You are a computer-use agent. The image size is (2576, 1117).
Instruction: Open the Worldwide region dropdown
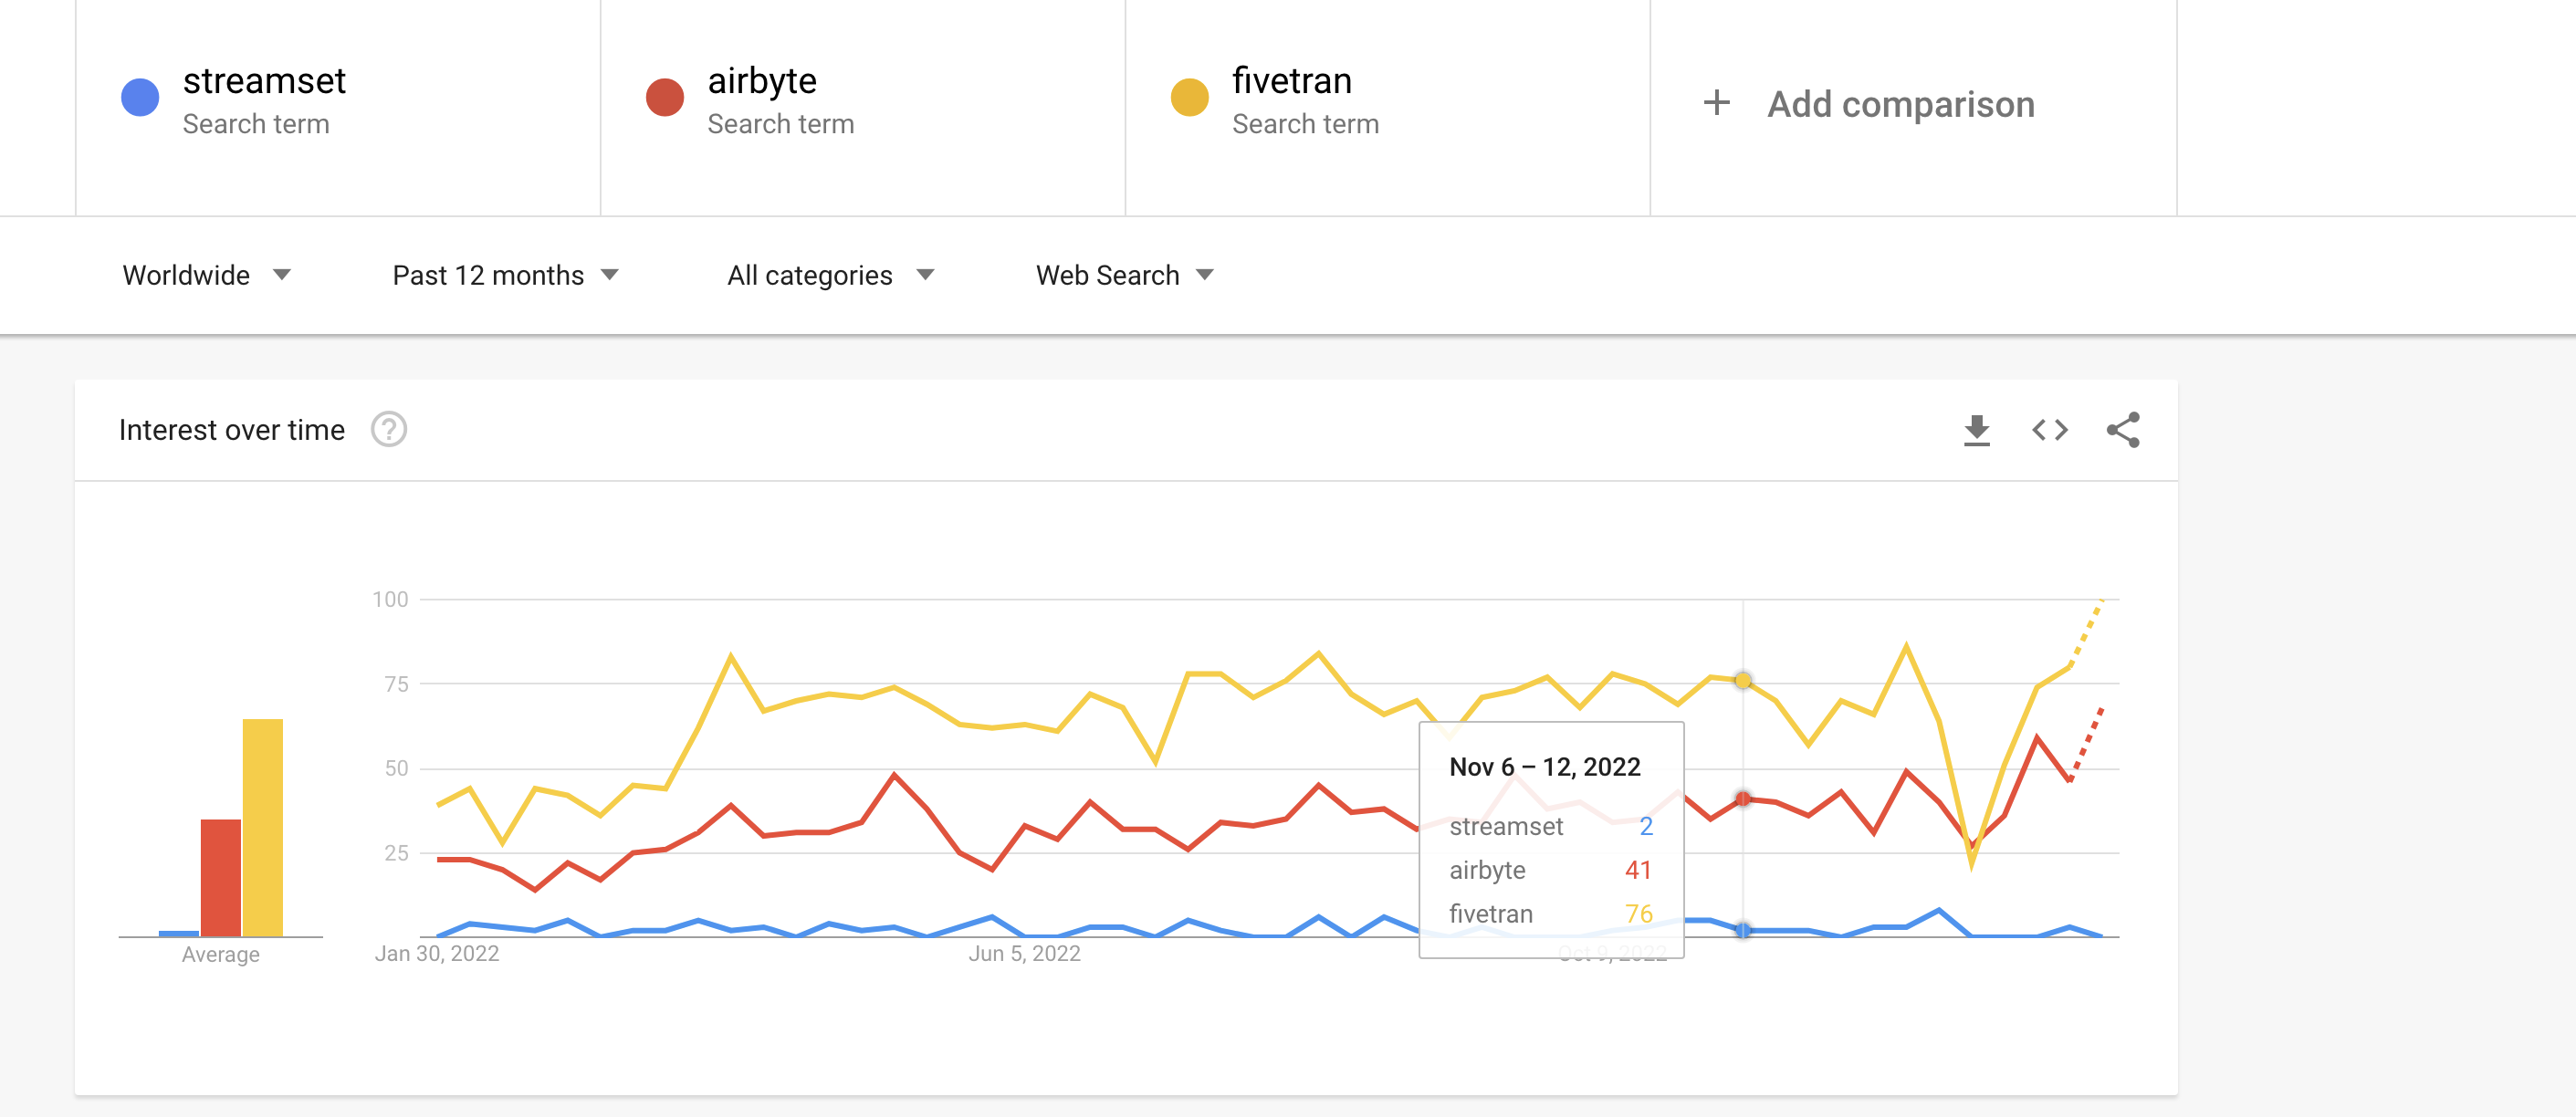(206, 275)
